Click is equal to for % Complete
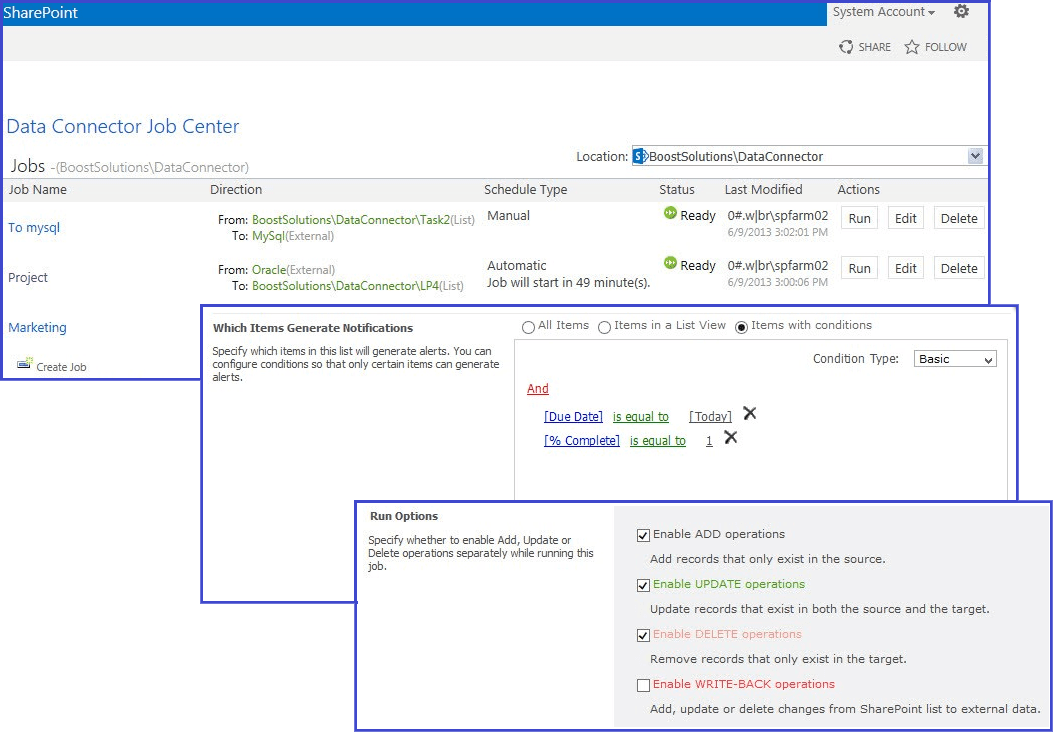Viewport: 1053px width, 732px height. (x=657, y=441)
